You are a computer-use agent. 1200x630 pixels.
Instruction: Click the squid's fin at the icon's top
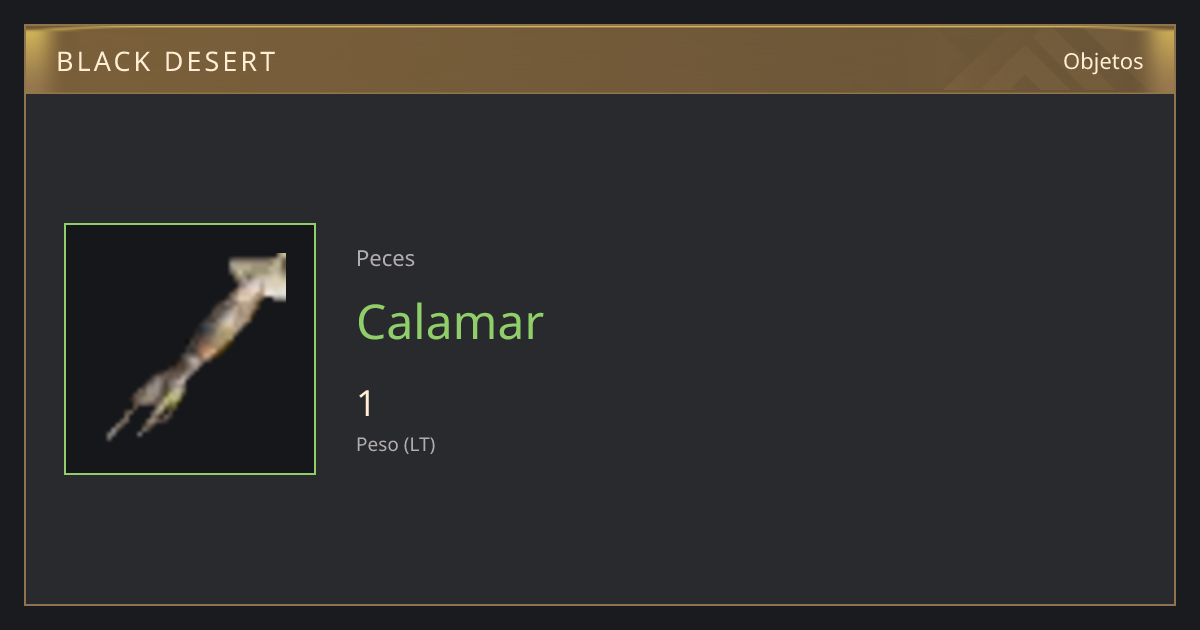coord(259,277)
